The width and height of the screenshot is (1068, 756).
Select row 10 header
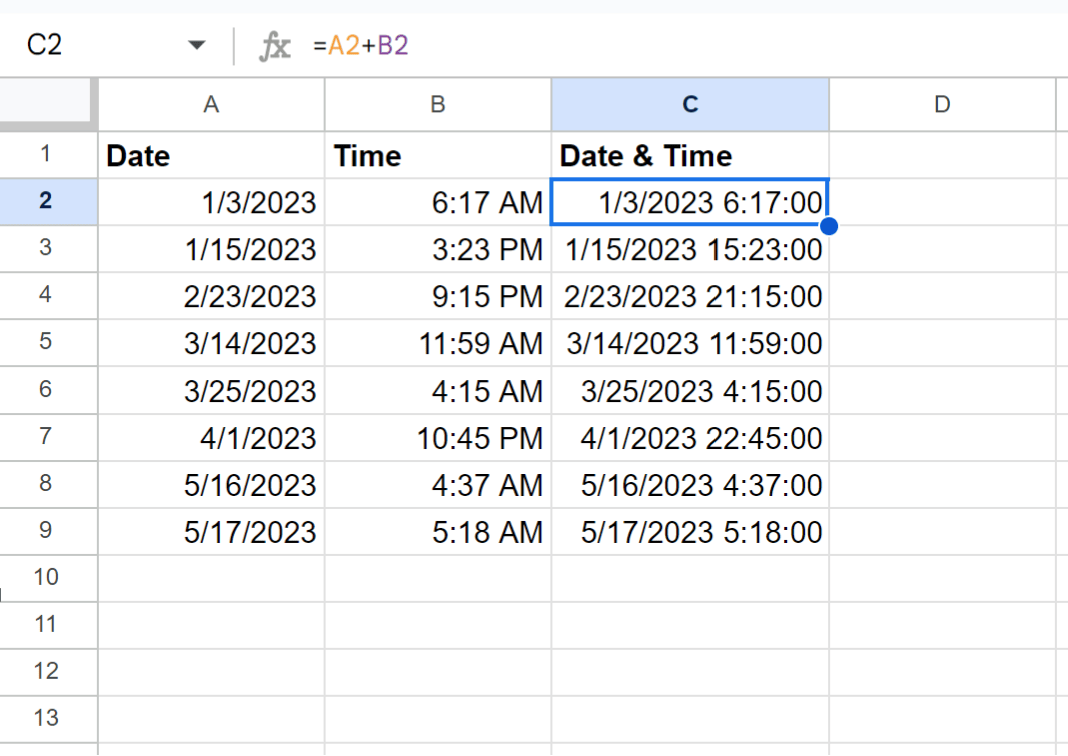46,578
